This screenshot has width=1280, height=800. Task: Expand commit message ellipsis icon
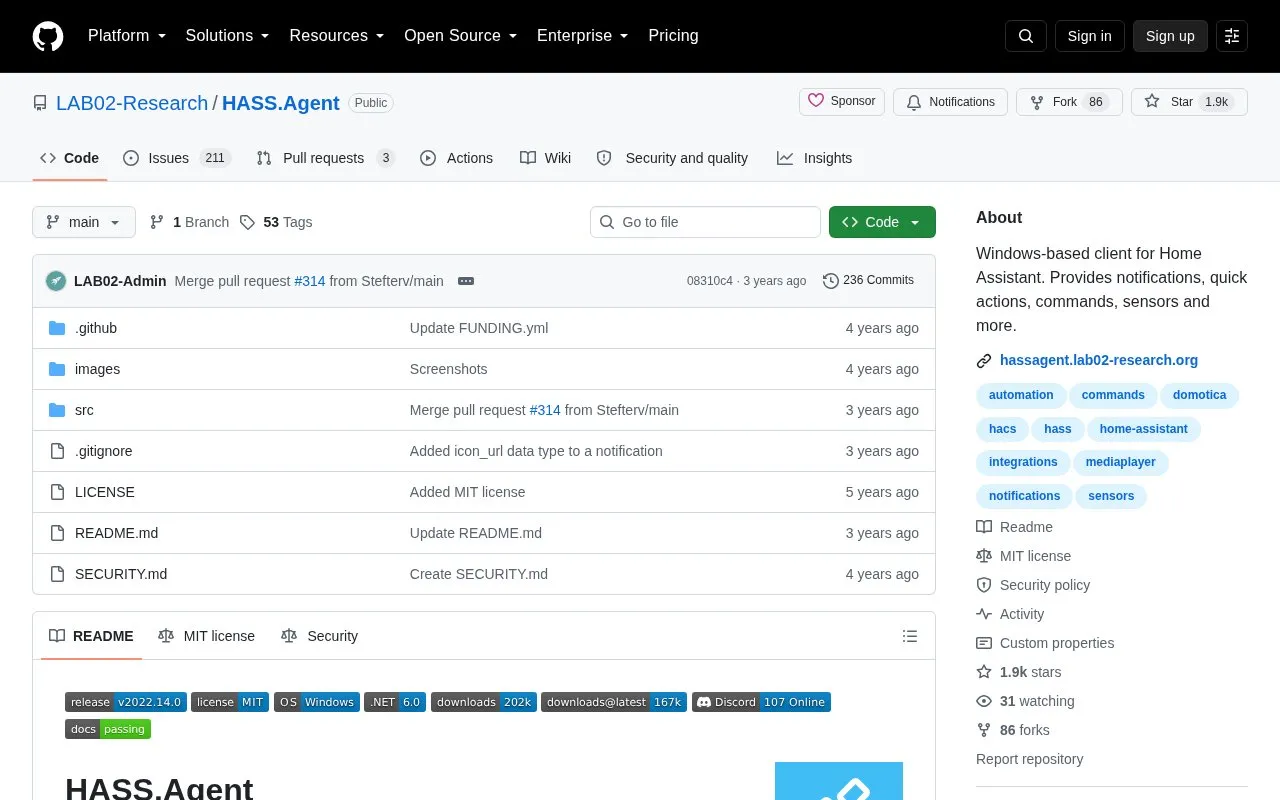tap(466, 281)
